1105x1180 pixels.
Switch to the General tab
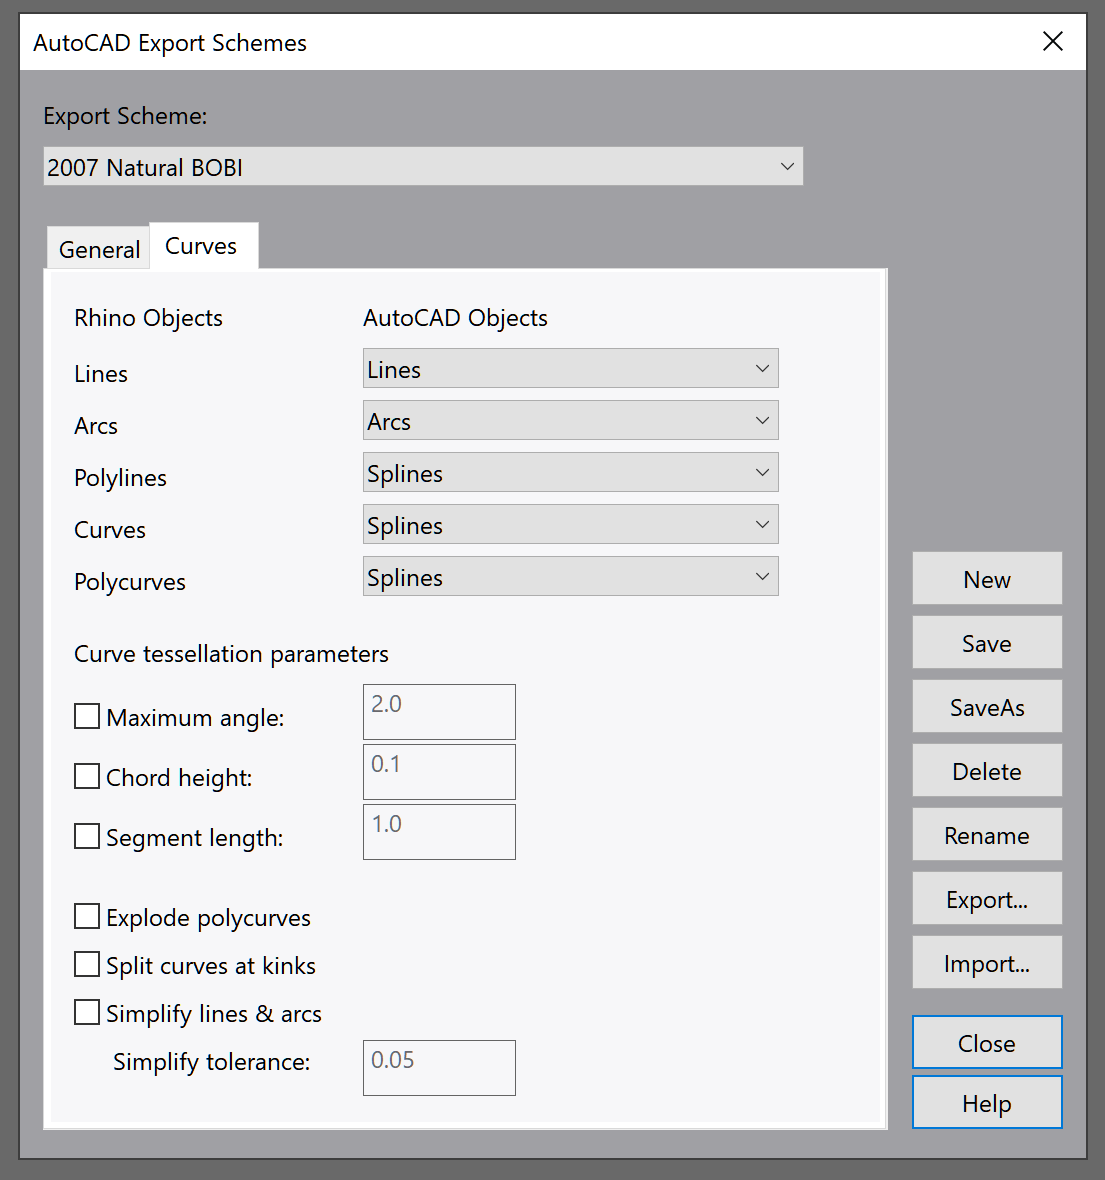coord(99,249)
